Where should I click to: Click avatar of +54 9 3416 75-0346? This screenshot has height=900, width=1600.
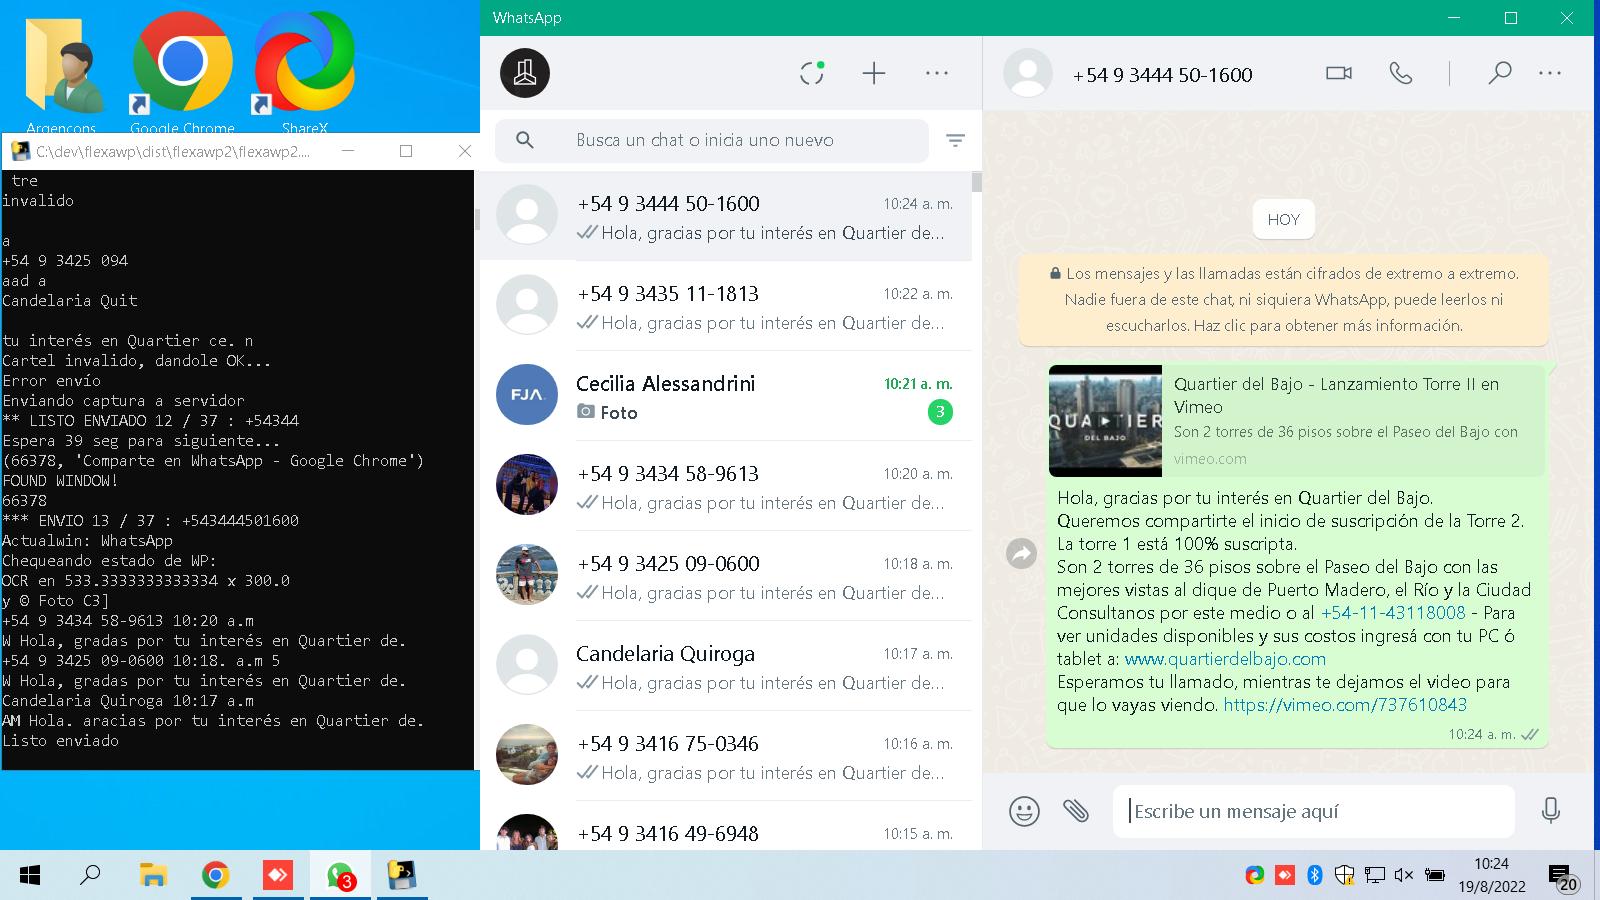pyautogui.click(x=527, y=755)
